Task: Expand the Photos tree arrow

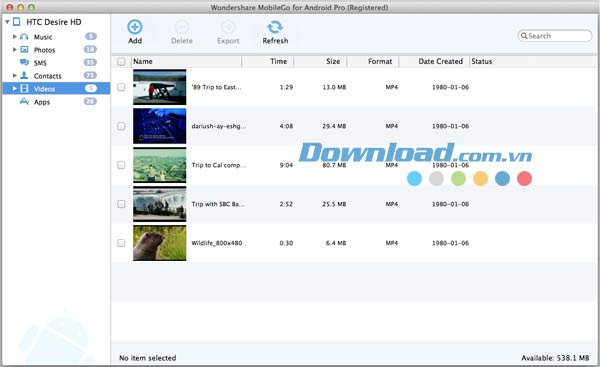Action: point(15,49)
